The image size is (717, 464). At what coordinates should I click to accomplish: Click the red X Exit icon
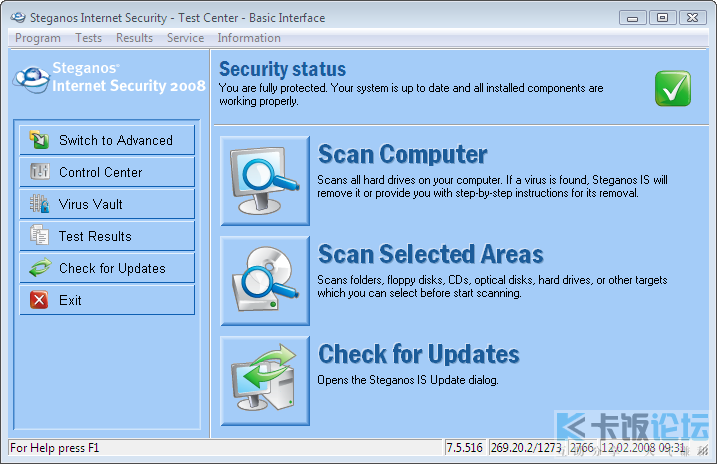(x=39, y=300)
